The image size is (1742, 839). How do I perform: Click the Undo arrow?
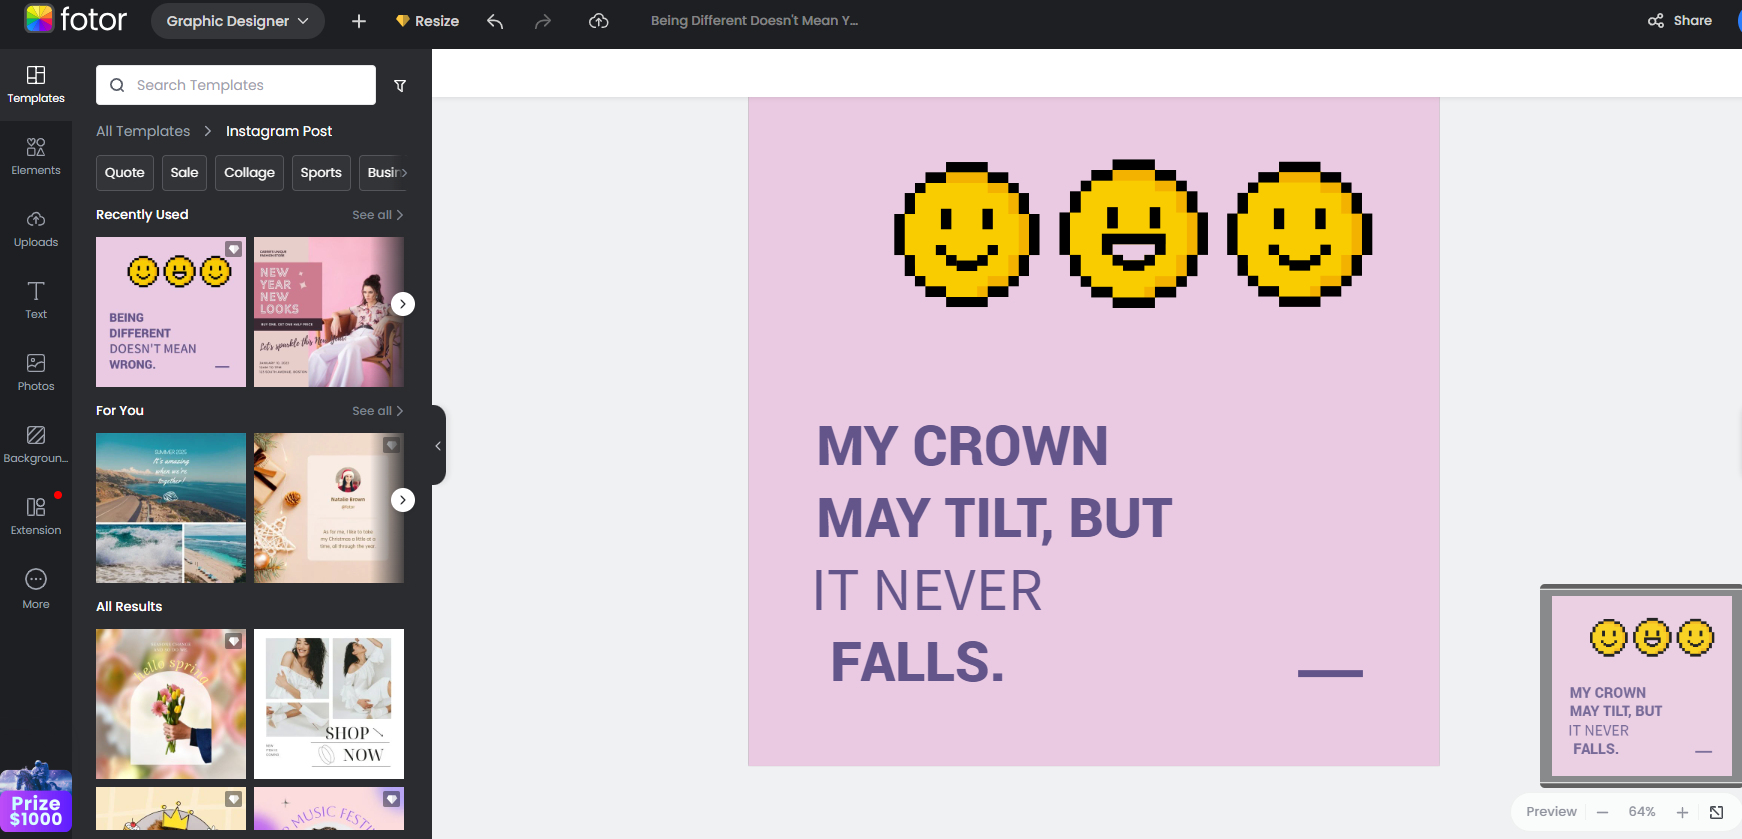click(x=495, y=21)
